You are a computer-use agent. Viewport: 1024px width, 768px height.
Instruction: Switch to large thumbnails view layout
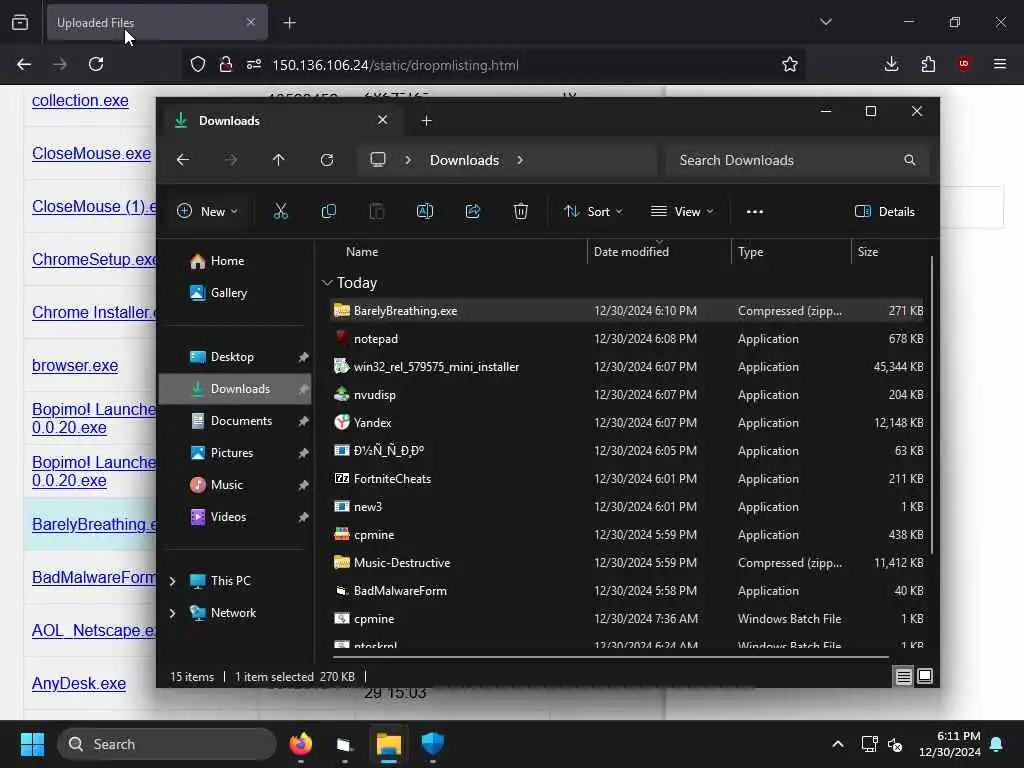pos(925,677)
